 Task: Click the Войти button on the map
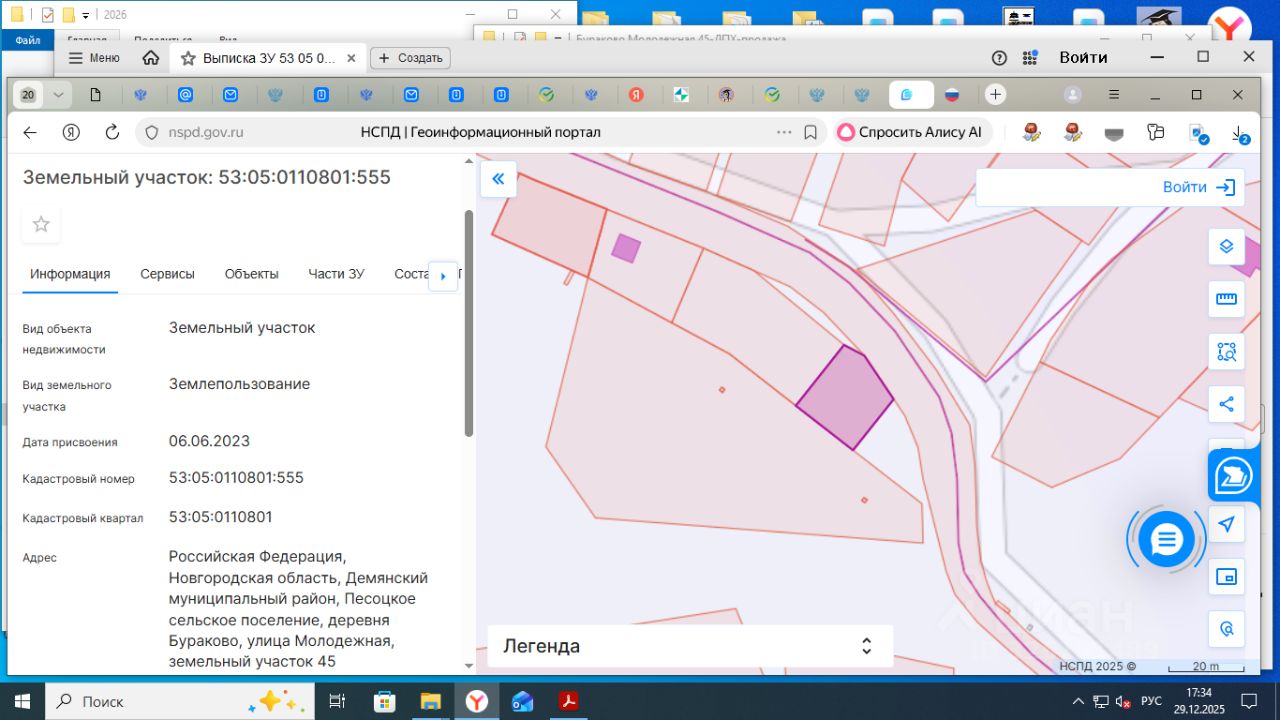click(x=1199, y=187)
